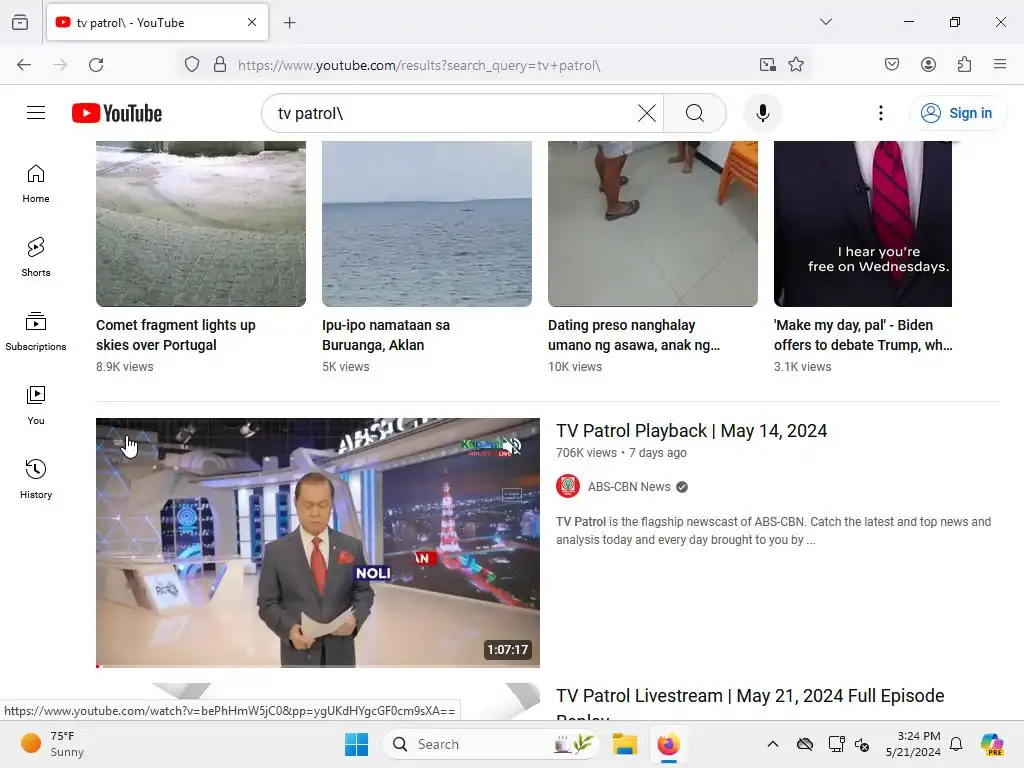1024x768 pixels.
Task: Click the magnifier search button
Action: (x=695, y=113)
